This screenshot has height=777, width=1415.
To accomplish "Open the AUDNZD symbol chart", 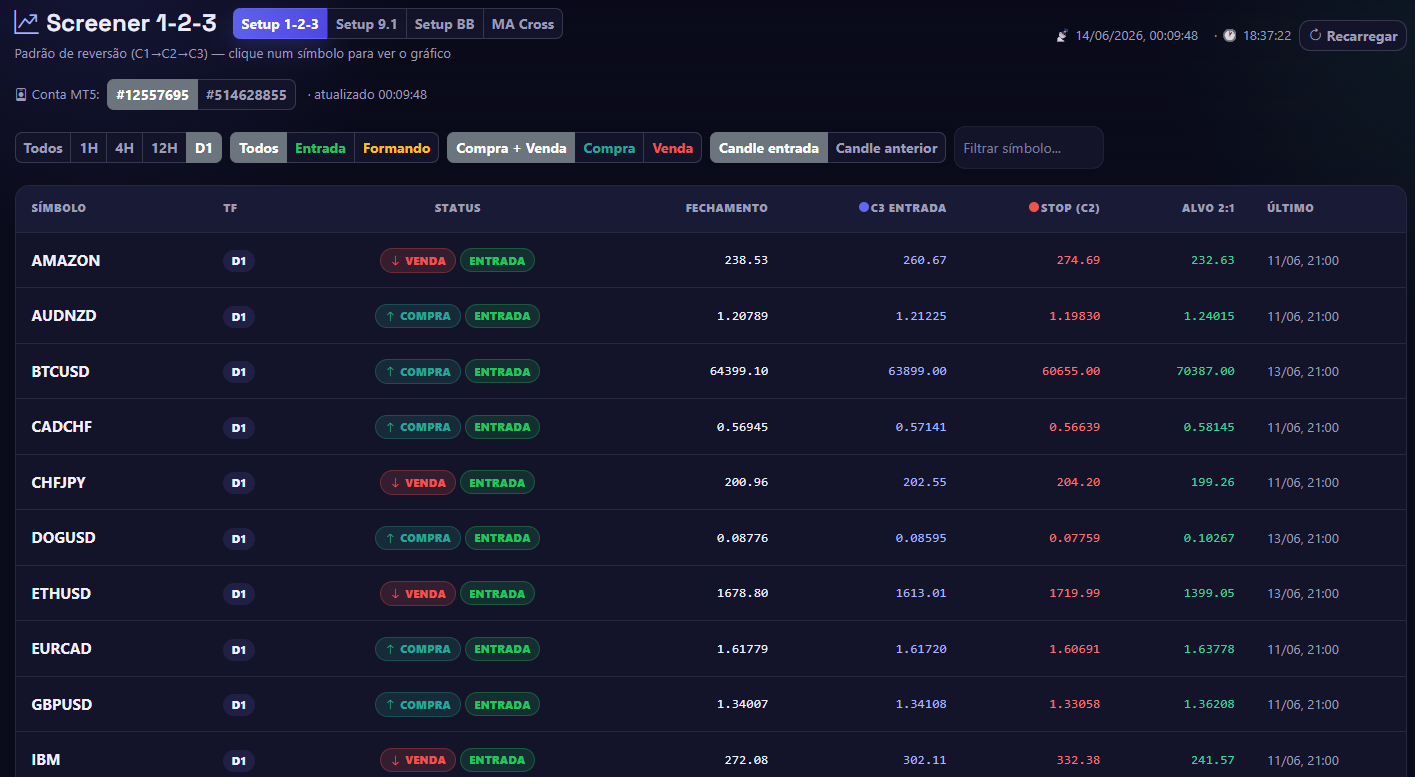I will pyautogui.click(x=64, y=316).
